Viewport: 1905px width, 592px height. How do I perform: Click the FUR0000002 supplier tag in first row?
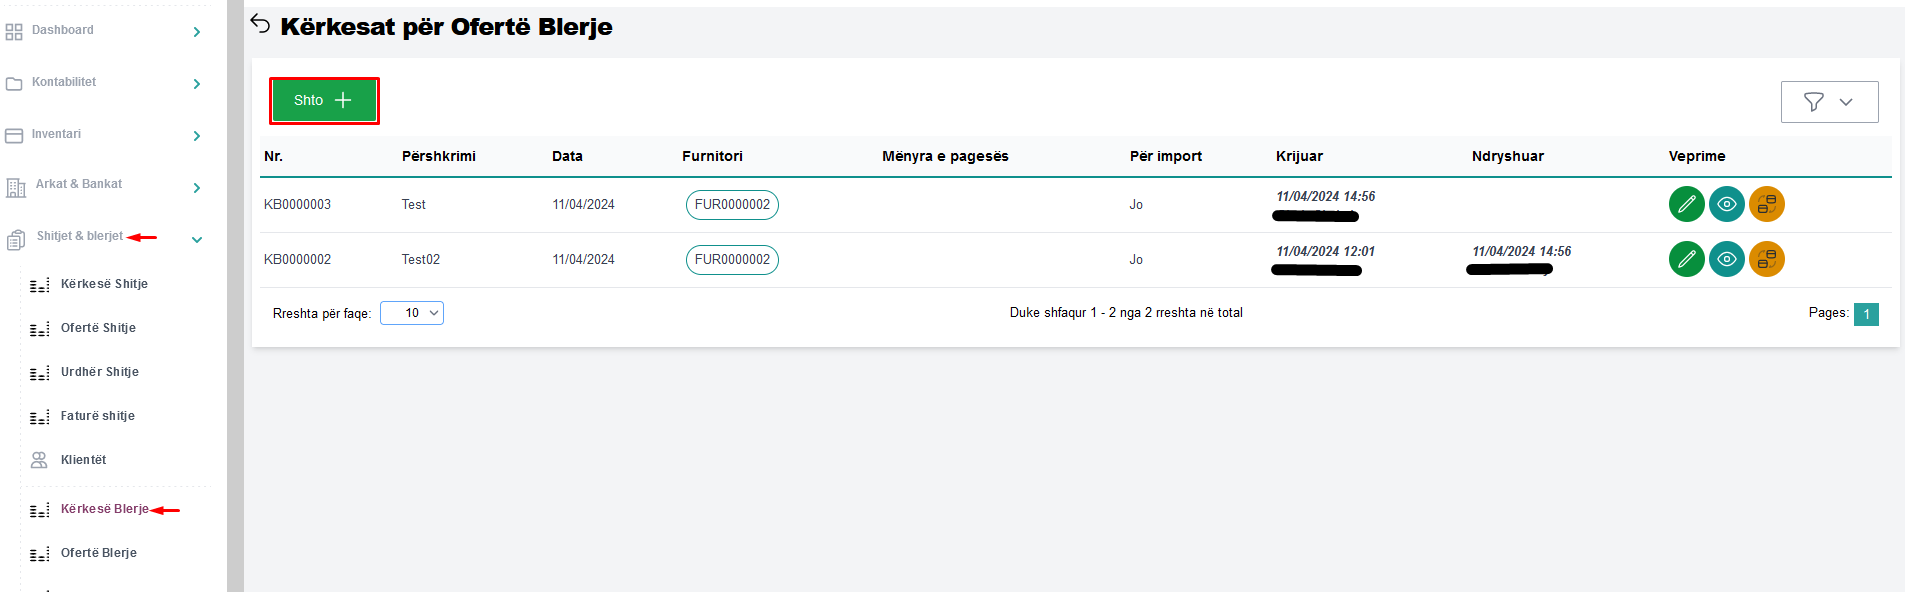click(732, 205)
